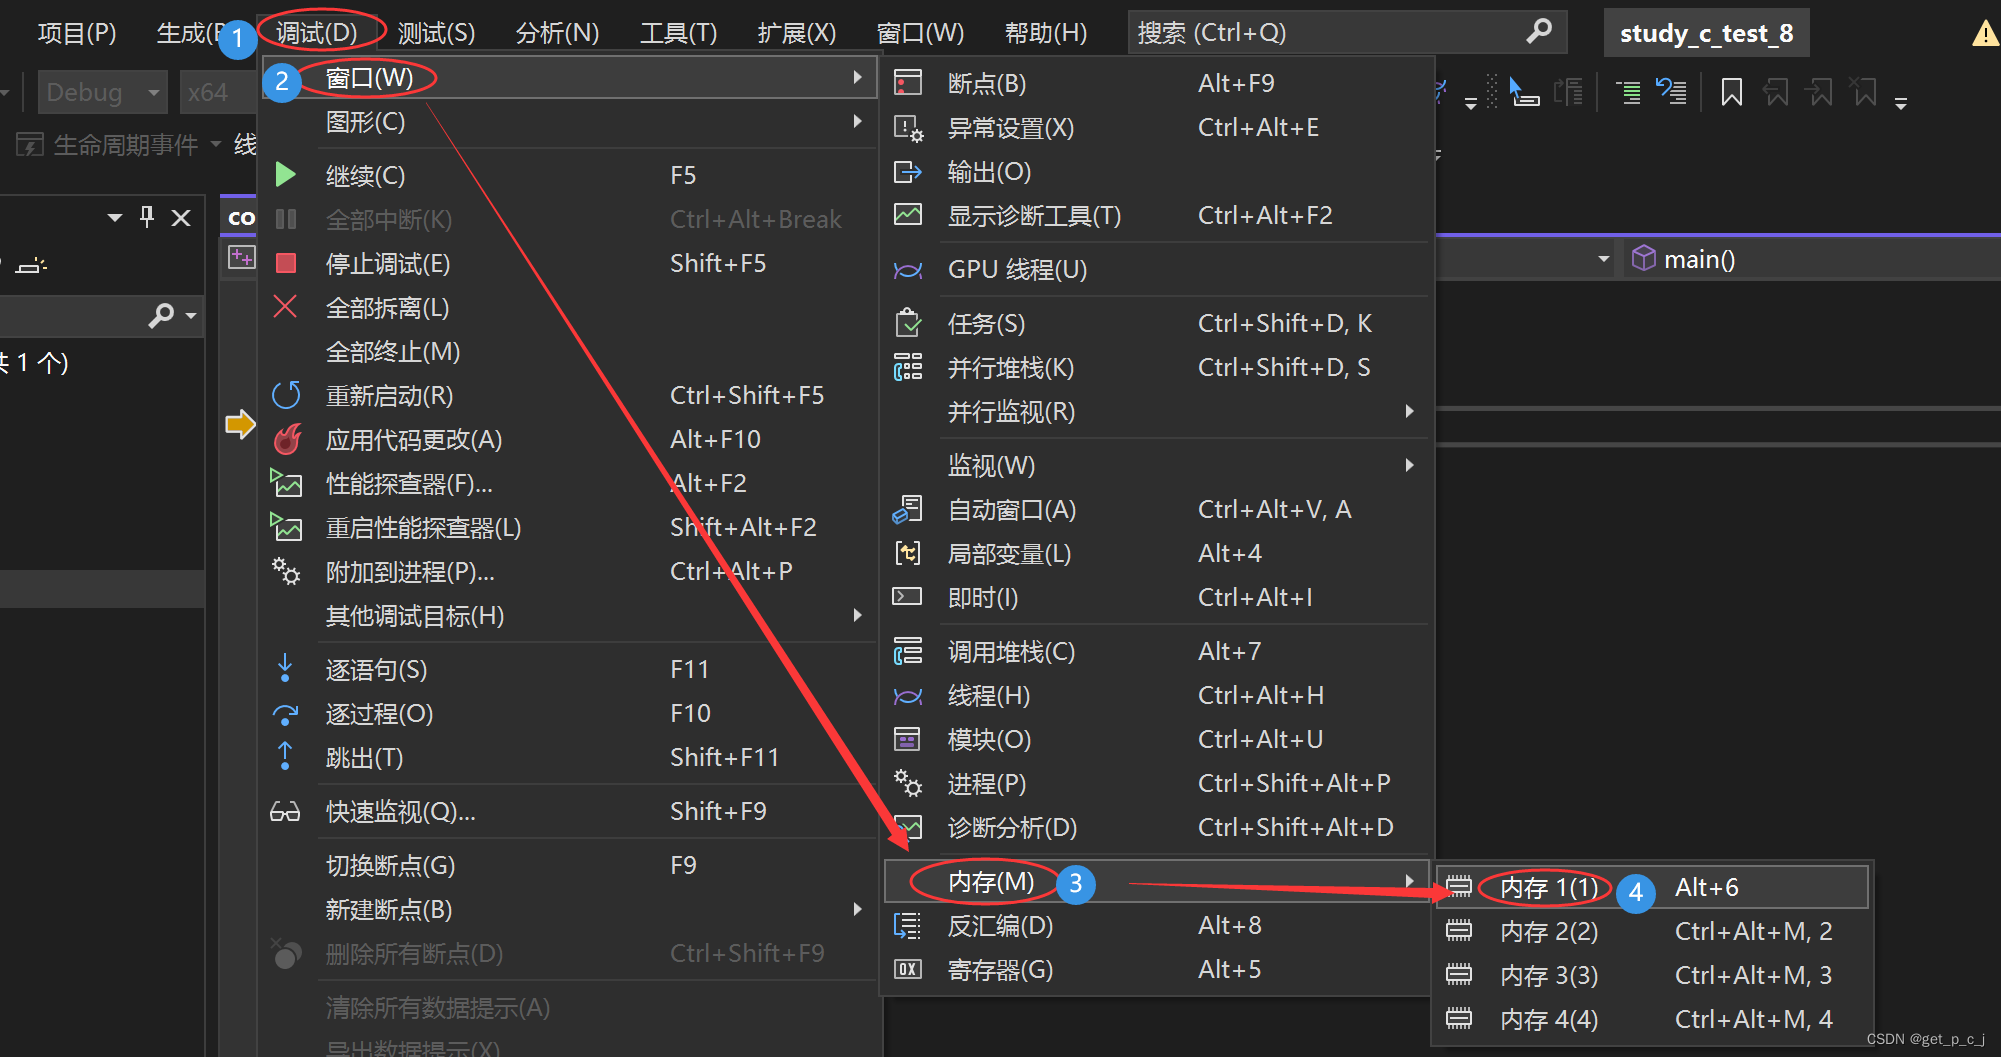Select Memory 3 (内存 3) from the submenu
This screenshot has width=2001, height=1057.
[1653, 975]
